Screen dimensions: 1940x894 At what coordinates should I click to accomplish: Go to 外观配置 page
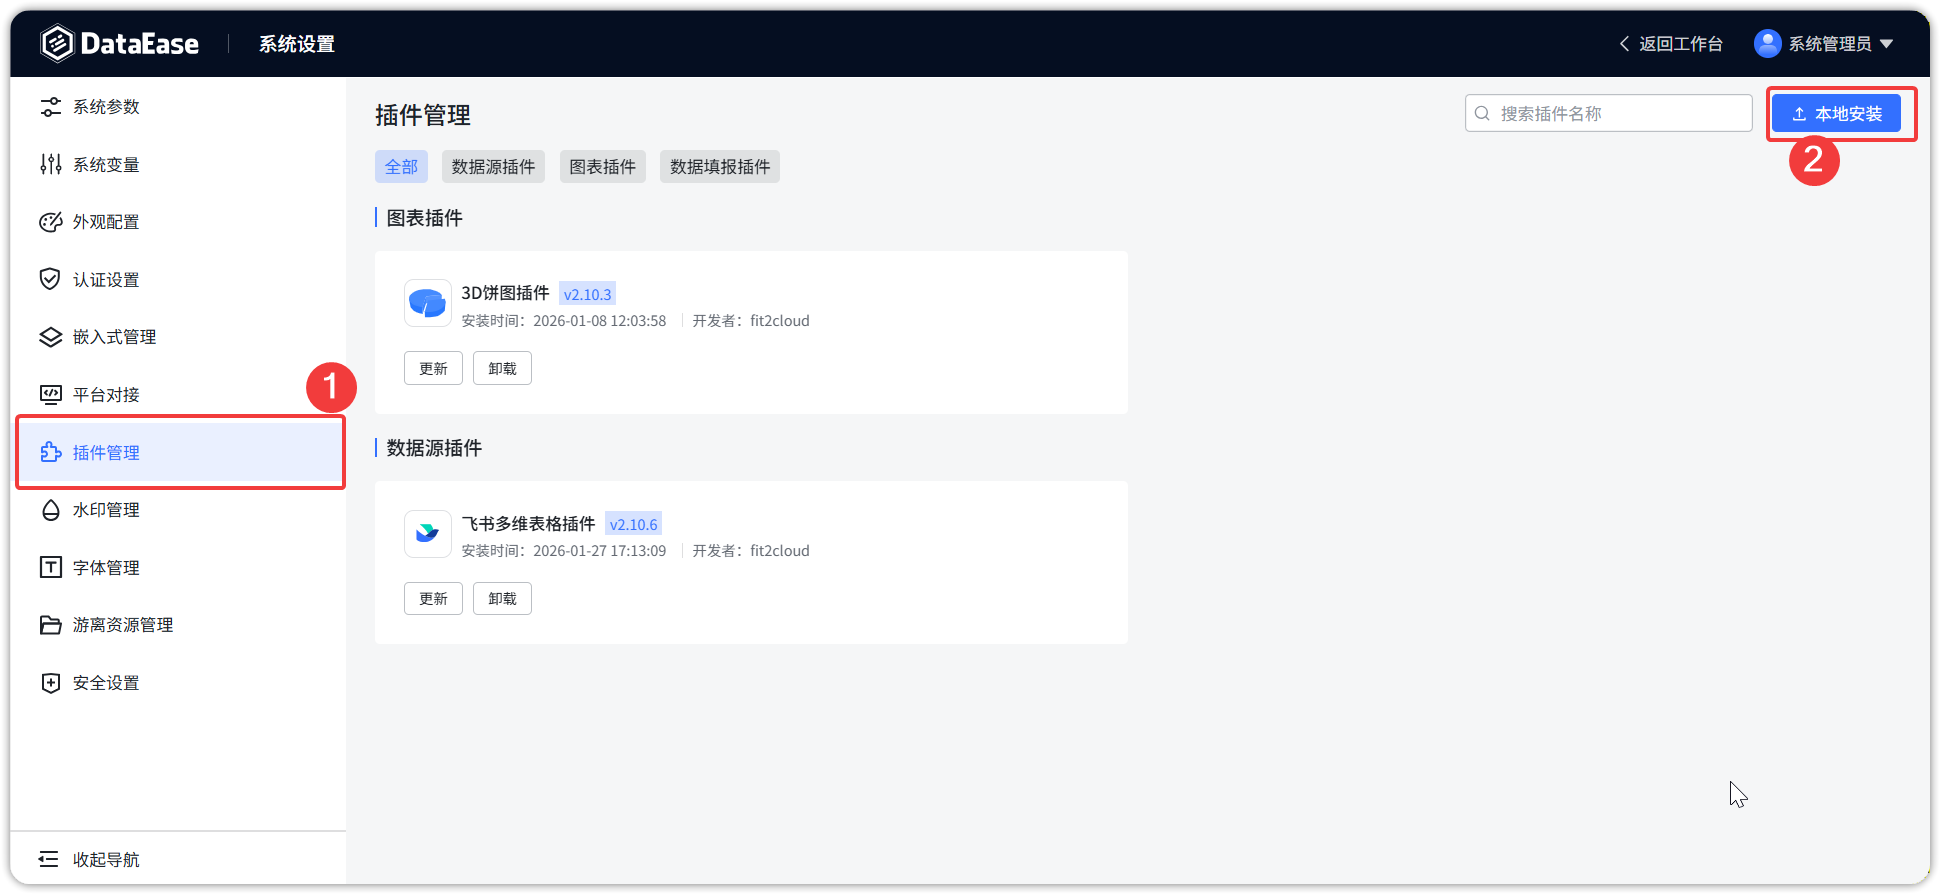(180, 222)
